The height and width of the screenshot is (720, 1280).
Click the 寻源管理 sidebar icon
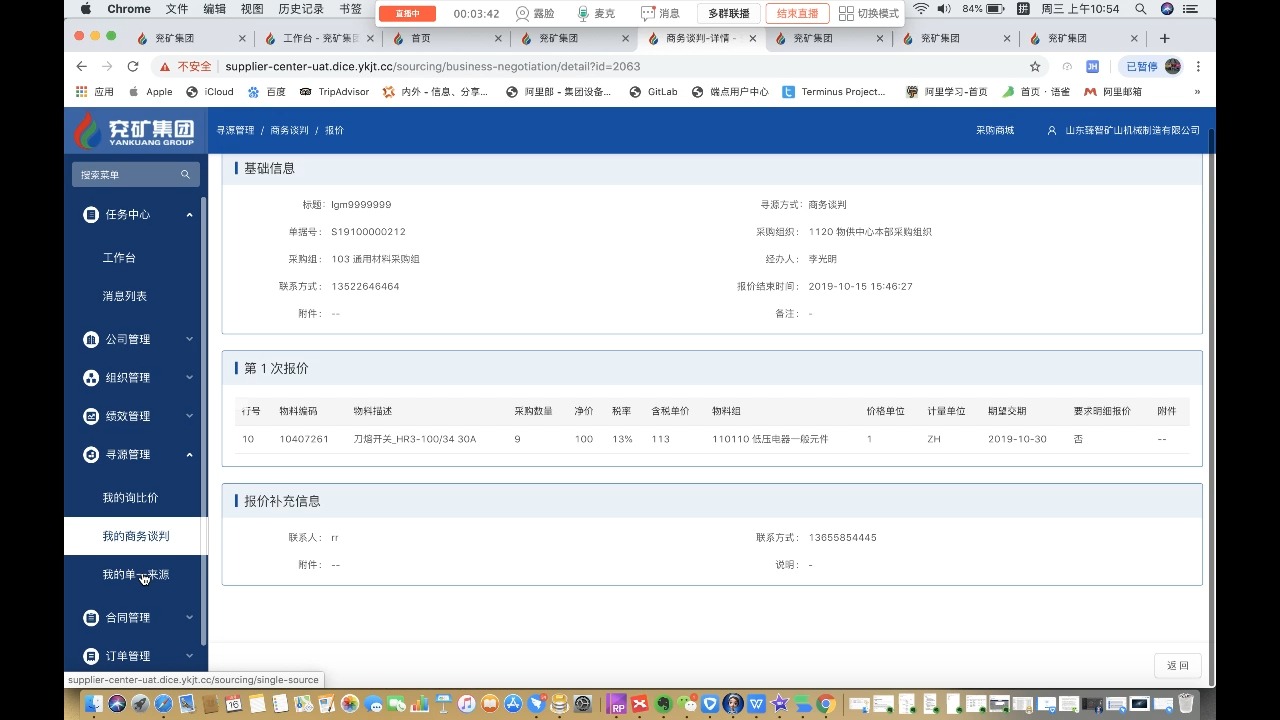tap(90, 454)
